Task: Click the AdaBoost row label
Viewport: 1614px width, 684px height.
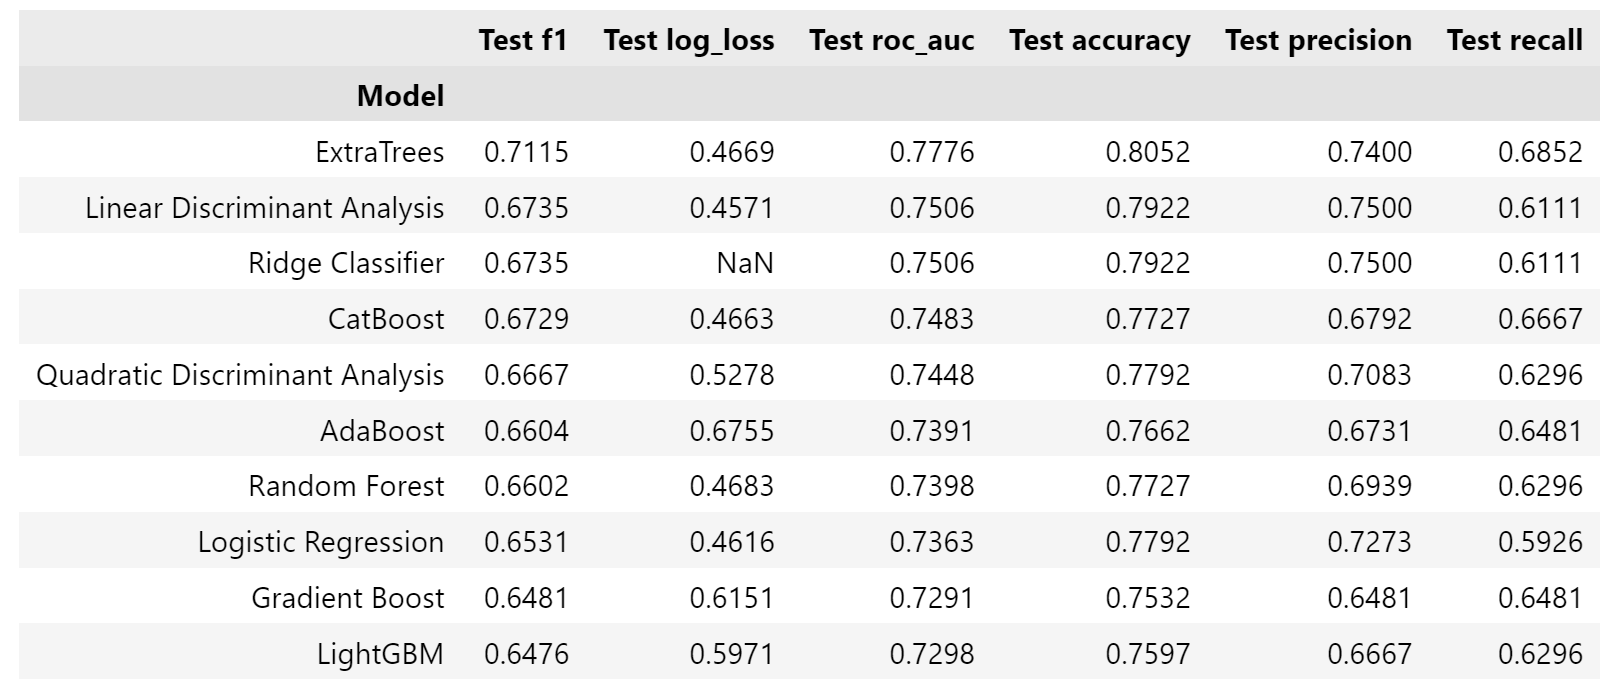Action: click(x=382, y=431)
